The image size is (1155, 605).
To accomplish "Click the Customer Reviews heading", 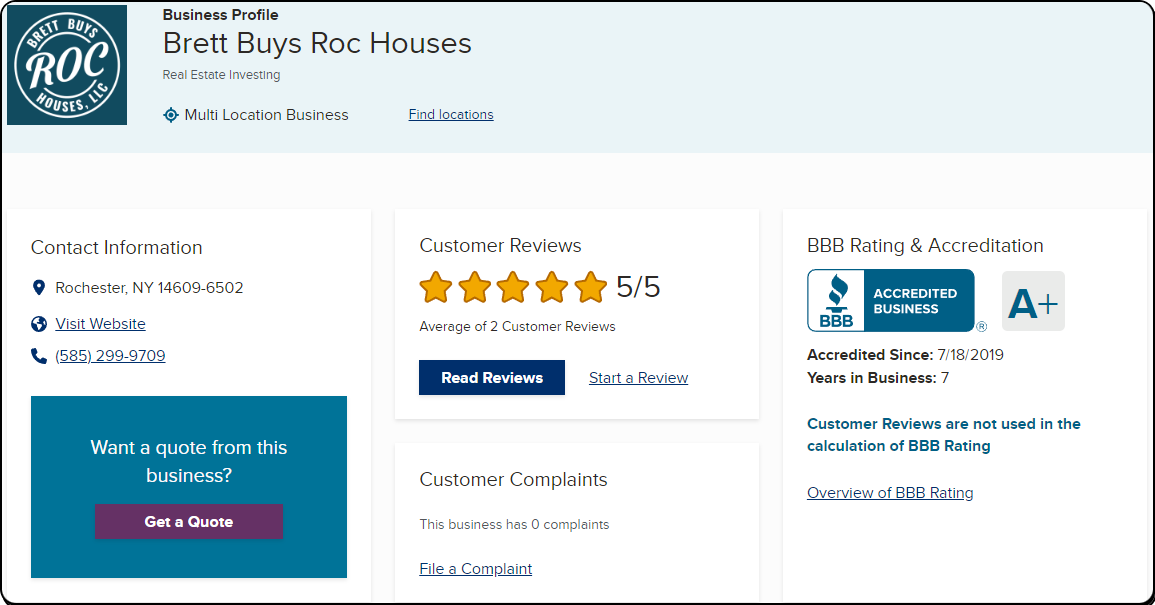I will pyautogui.click(x=500, y=245).
